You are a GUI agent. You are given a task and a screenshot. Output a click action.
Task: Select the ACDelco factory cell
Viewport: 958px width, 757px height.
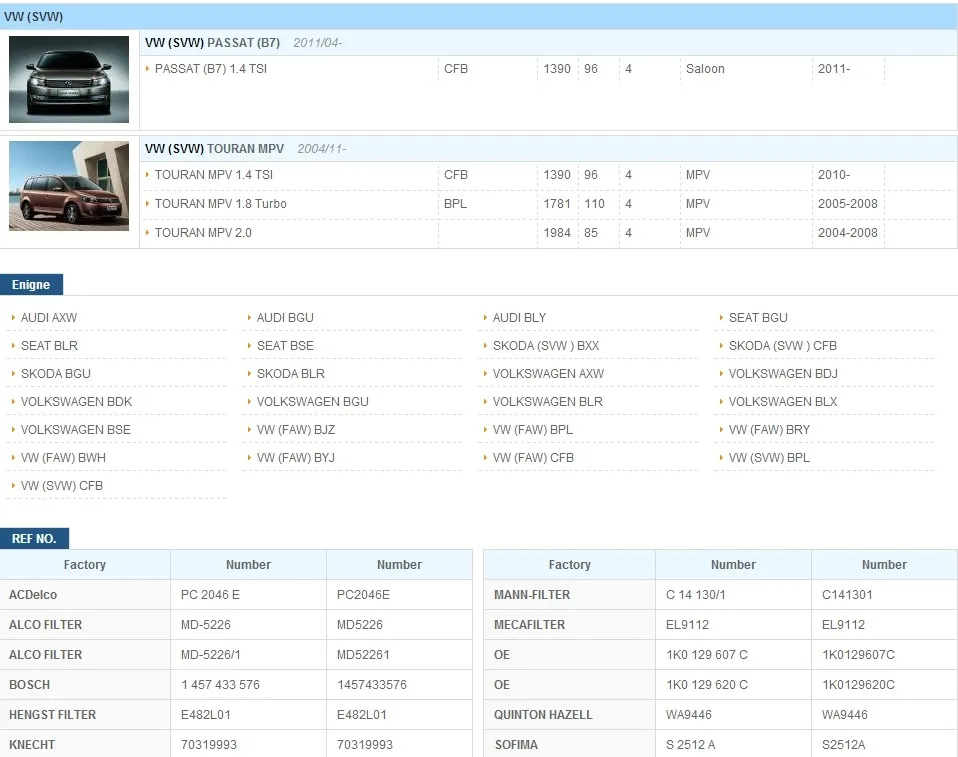[x=85, y=595]
